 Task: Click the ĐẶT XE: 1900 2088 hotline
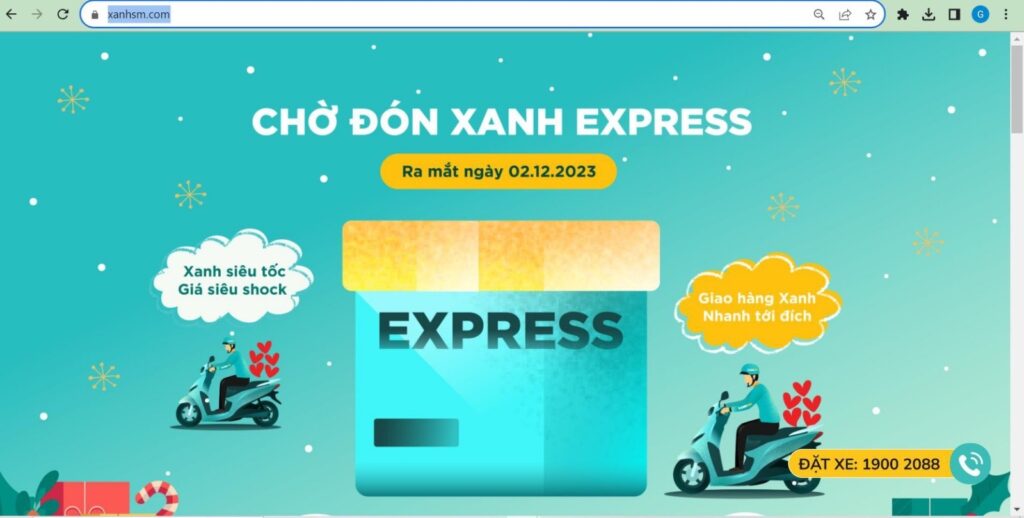(869, 464)
